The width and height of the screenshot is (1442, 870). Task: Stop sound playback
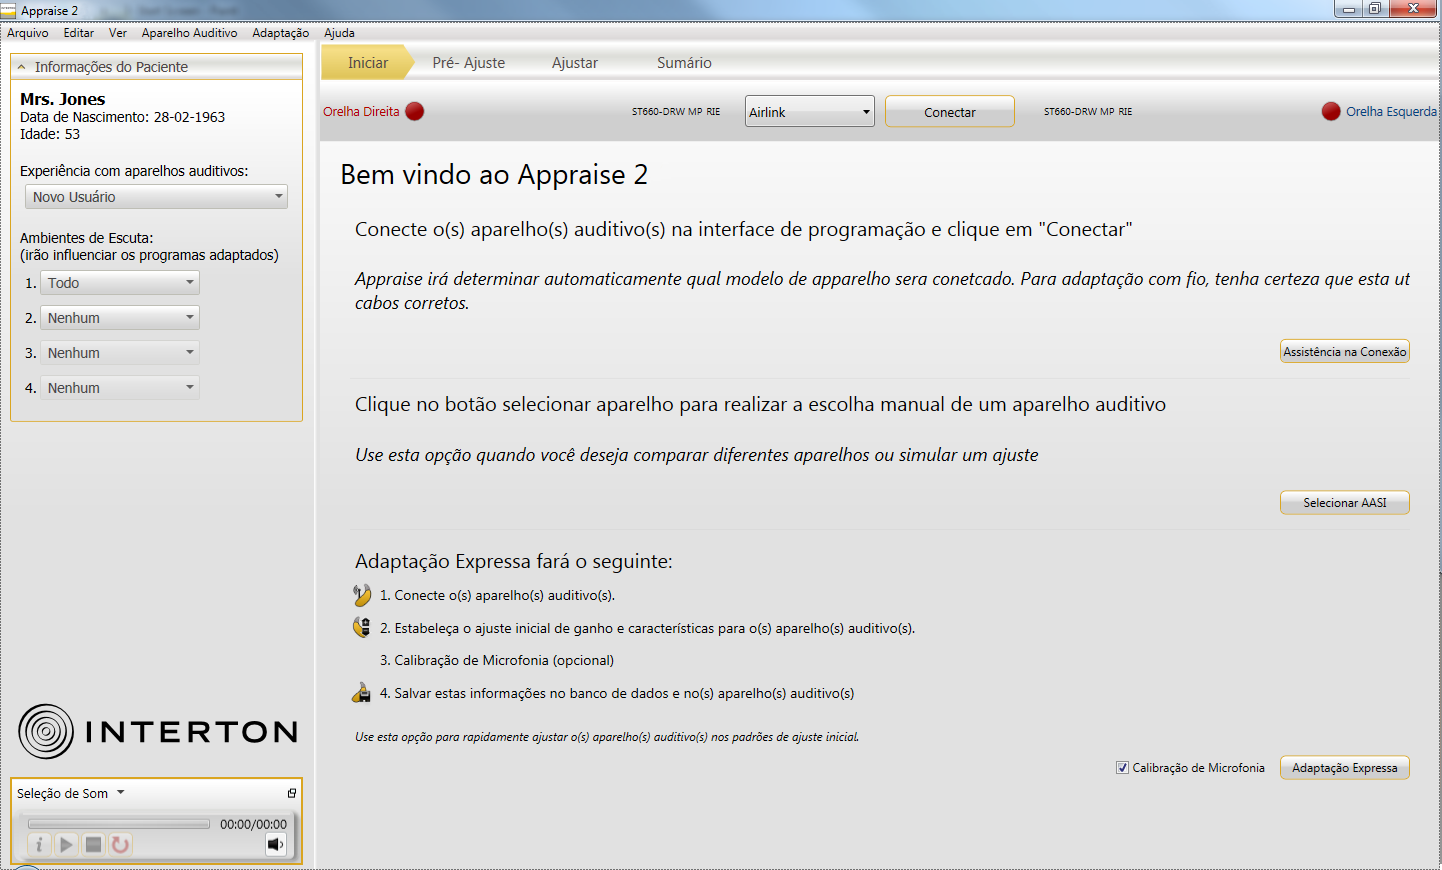click(93, 845)
